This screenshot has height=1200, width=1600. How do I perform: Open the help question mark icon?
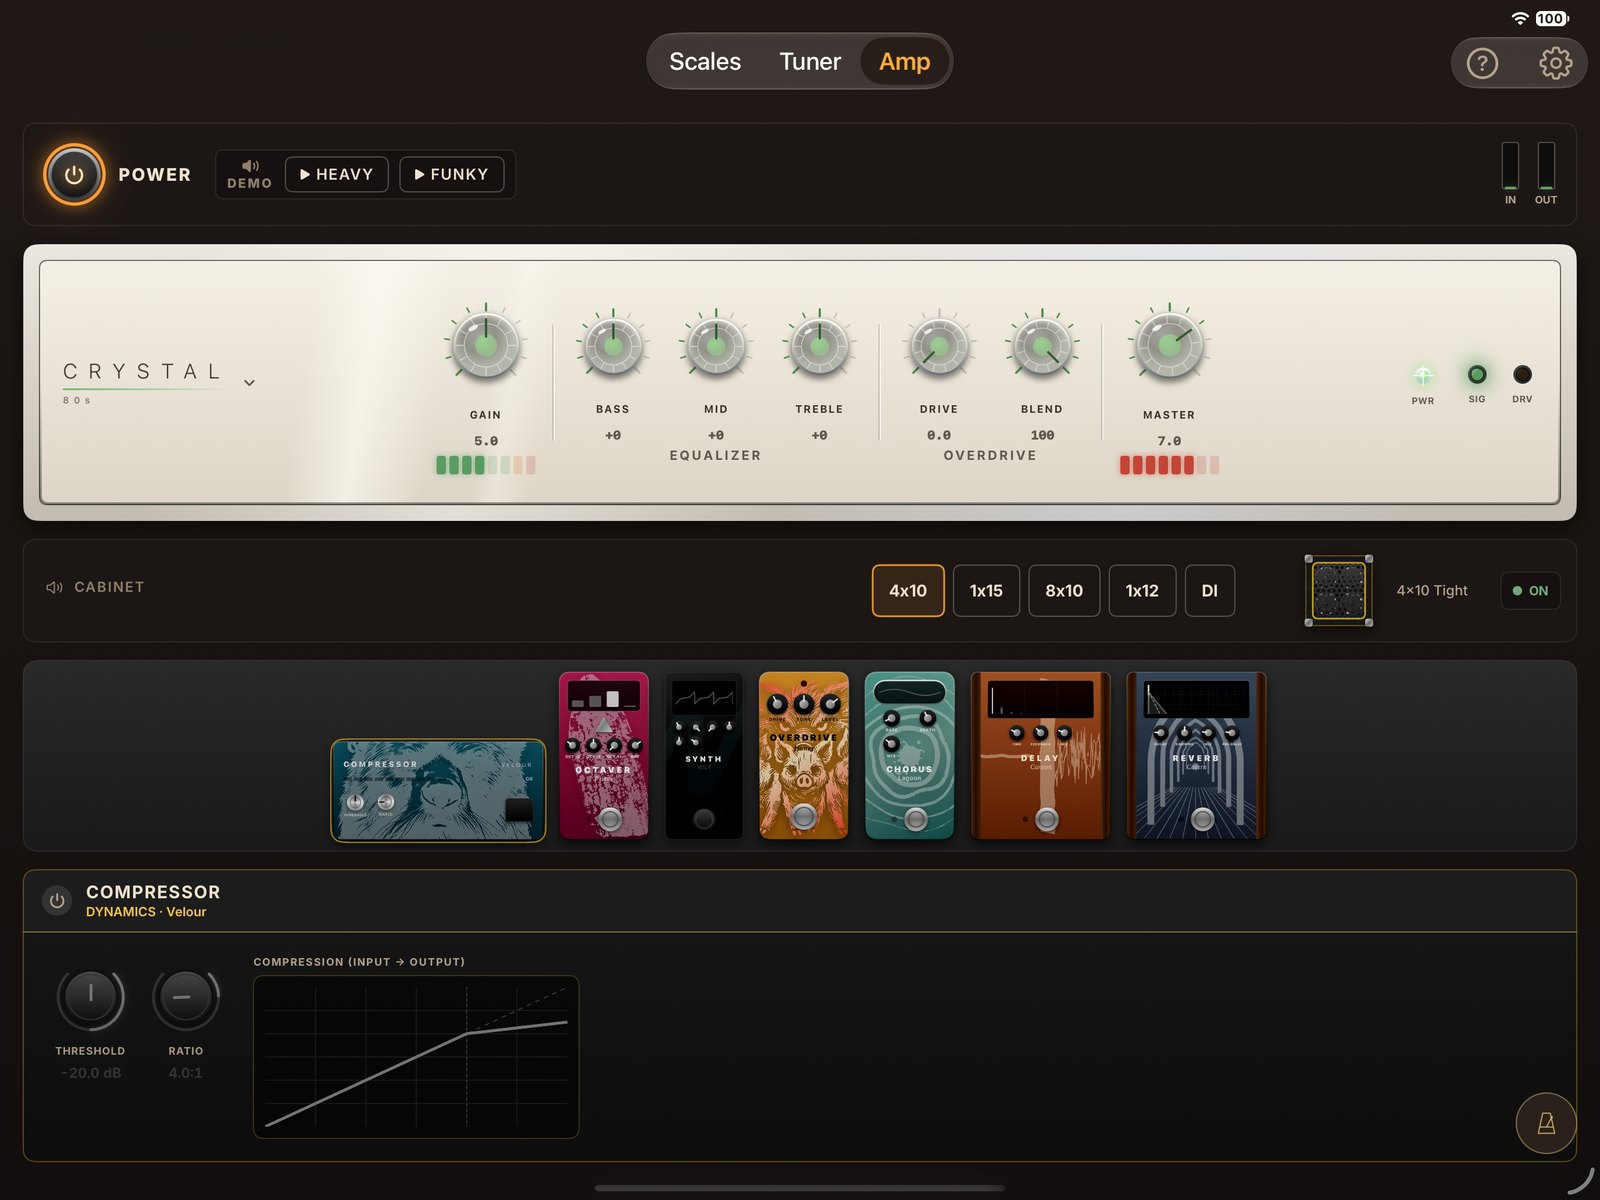click(x=1482, y=63)
